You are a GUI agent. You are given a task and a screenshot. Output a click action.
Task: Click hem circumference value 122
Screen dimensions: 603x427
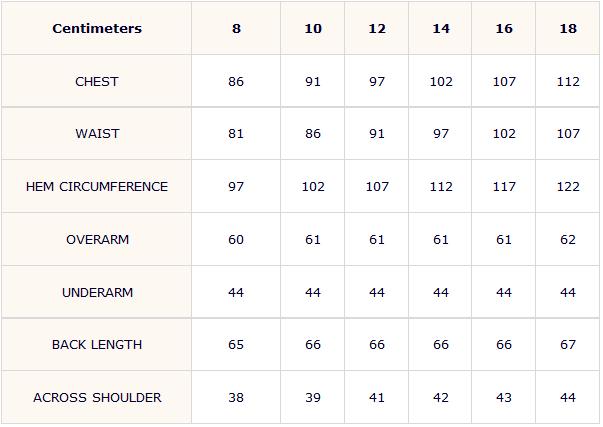coord(568,187)
